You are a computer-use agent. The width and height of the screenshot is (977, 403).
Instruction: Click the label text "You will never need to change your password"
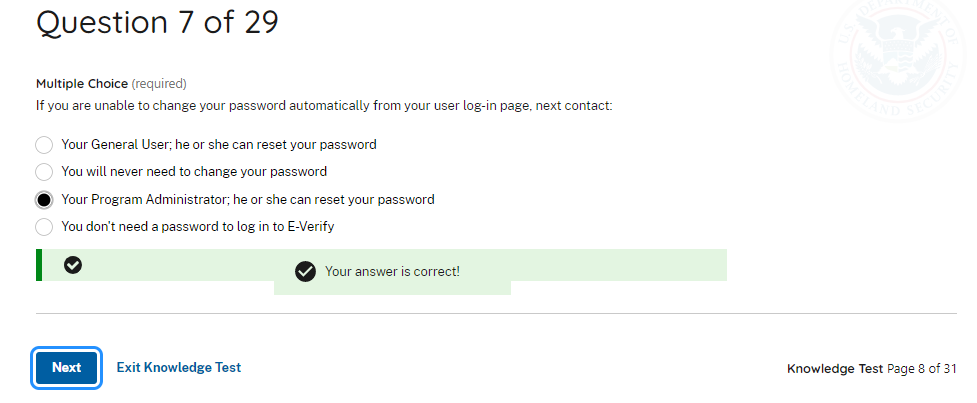[x=194, y=172]
